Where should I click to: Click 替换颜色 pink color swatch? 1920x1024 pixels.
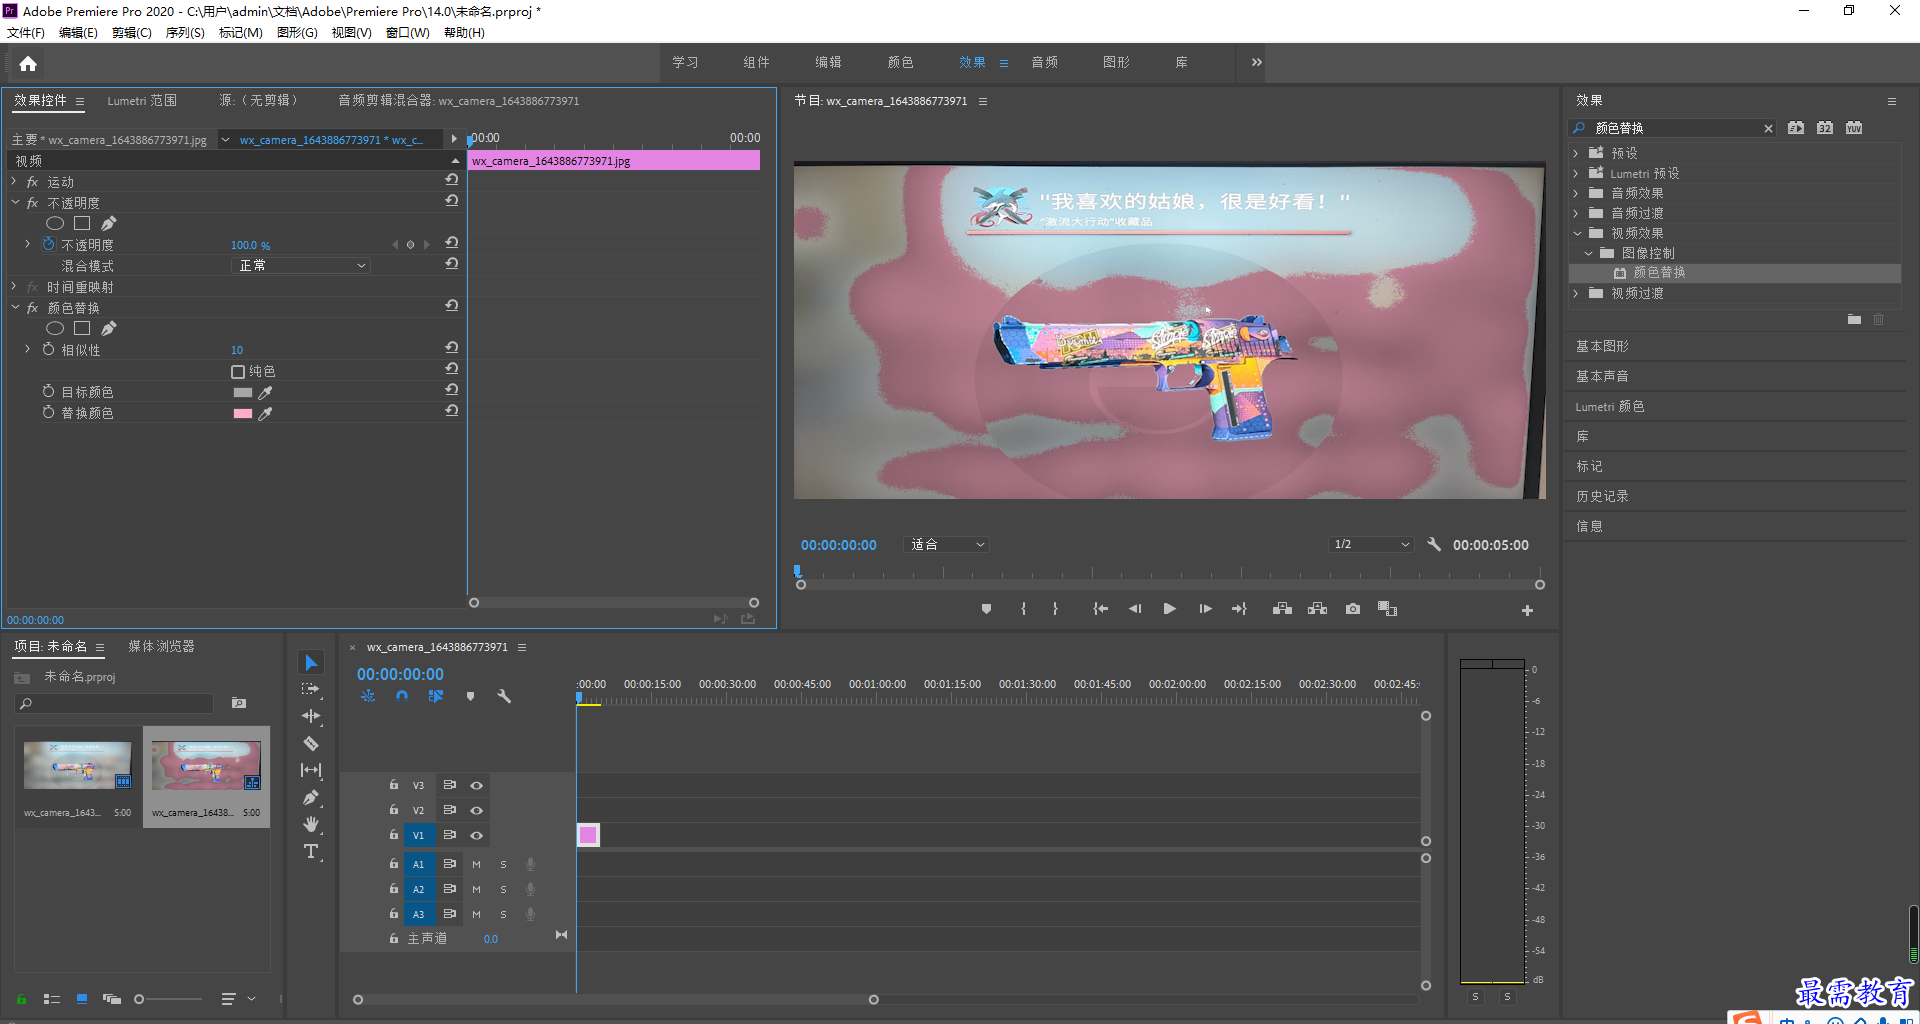[x=242, y=414]
